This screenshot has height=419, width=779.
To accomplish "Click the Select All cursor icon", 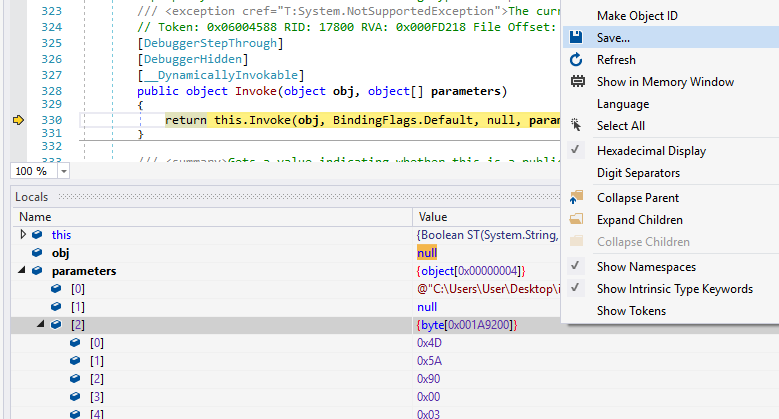I will (577, 126).
